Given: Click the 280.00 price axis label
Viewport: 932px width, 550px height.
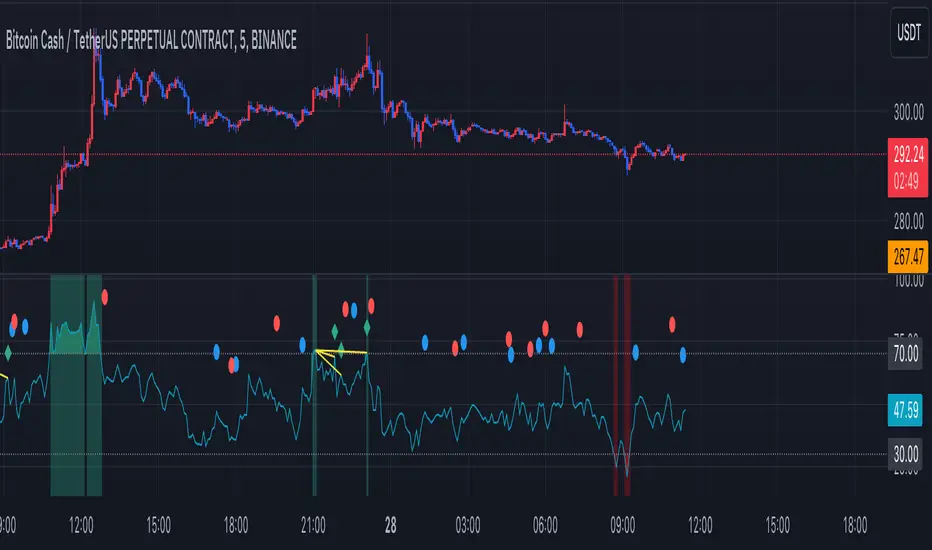Looking at the screenshot, I should coord(909,222).
